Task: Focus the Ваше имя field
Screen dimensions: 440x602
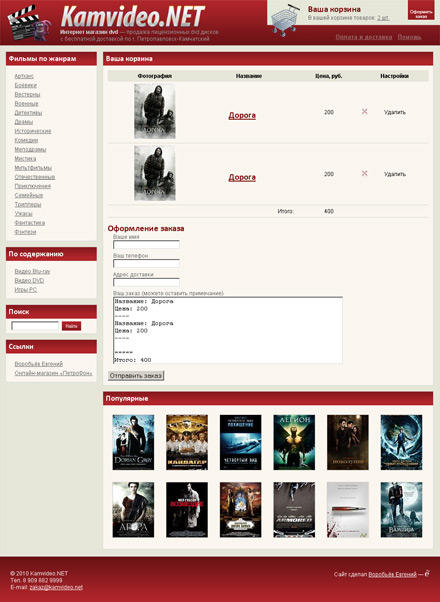Action: pyautogui.click(x=146, y=245)
